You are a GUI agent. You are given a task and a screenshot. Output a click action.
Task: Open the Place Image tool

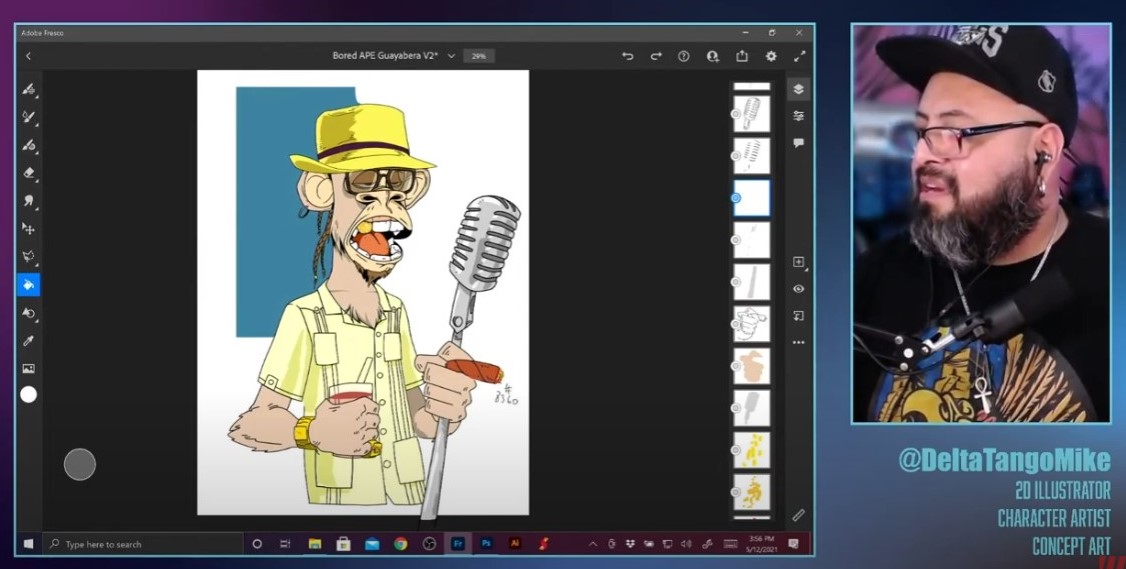coord(29,369)
